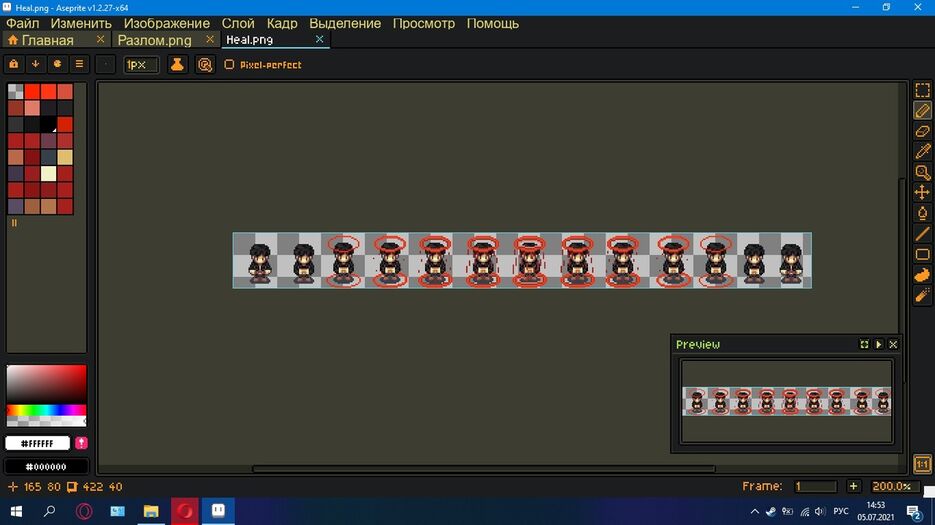This screenshot has height=525, width=935.
Task: Click the Heal.png sprite sheet on canvas
Action: point(522,260)
